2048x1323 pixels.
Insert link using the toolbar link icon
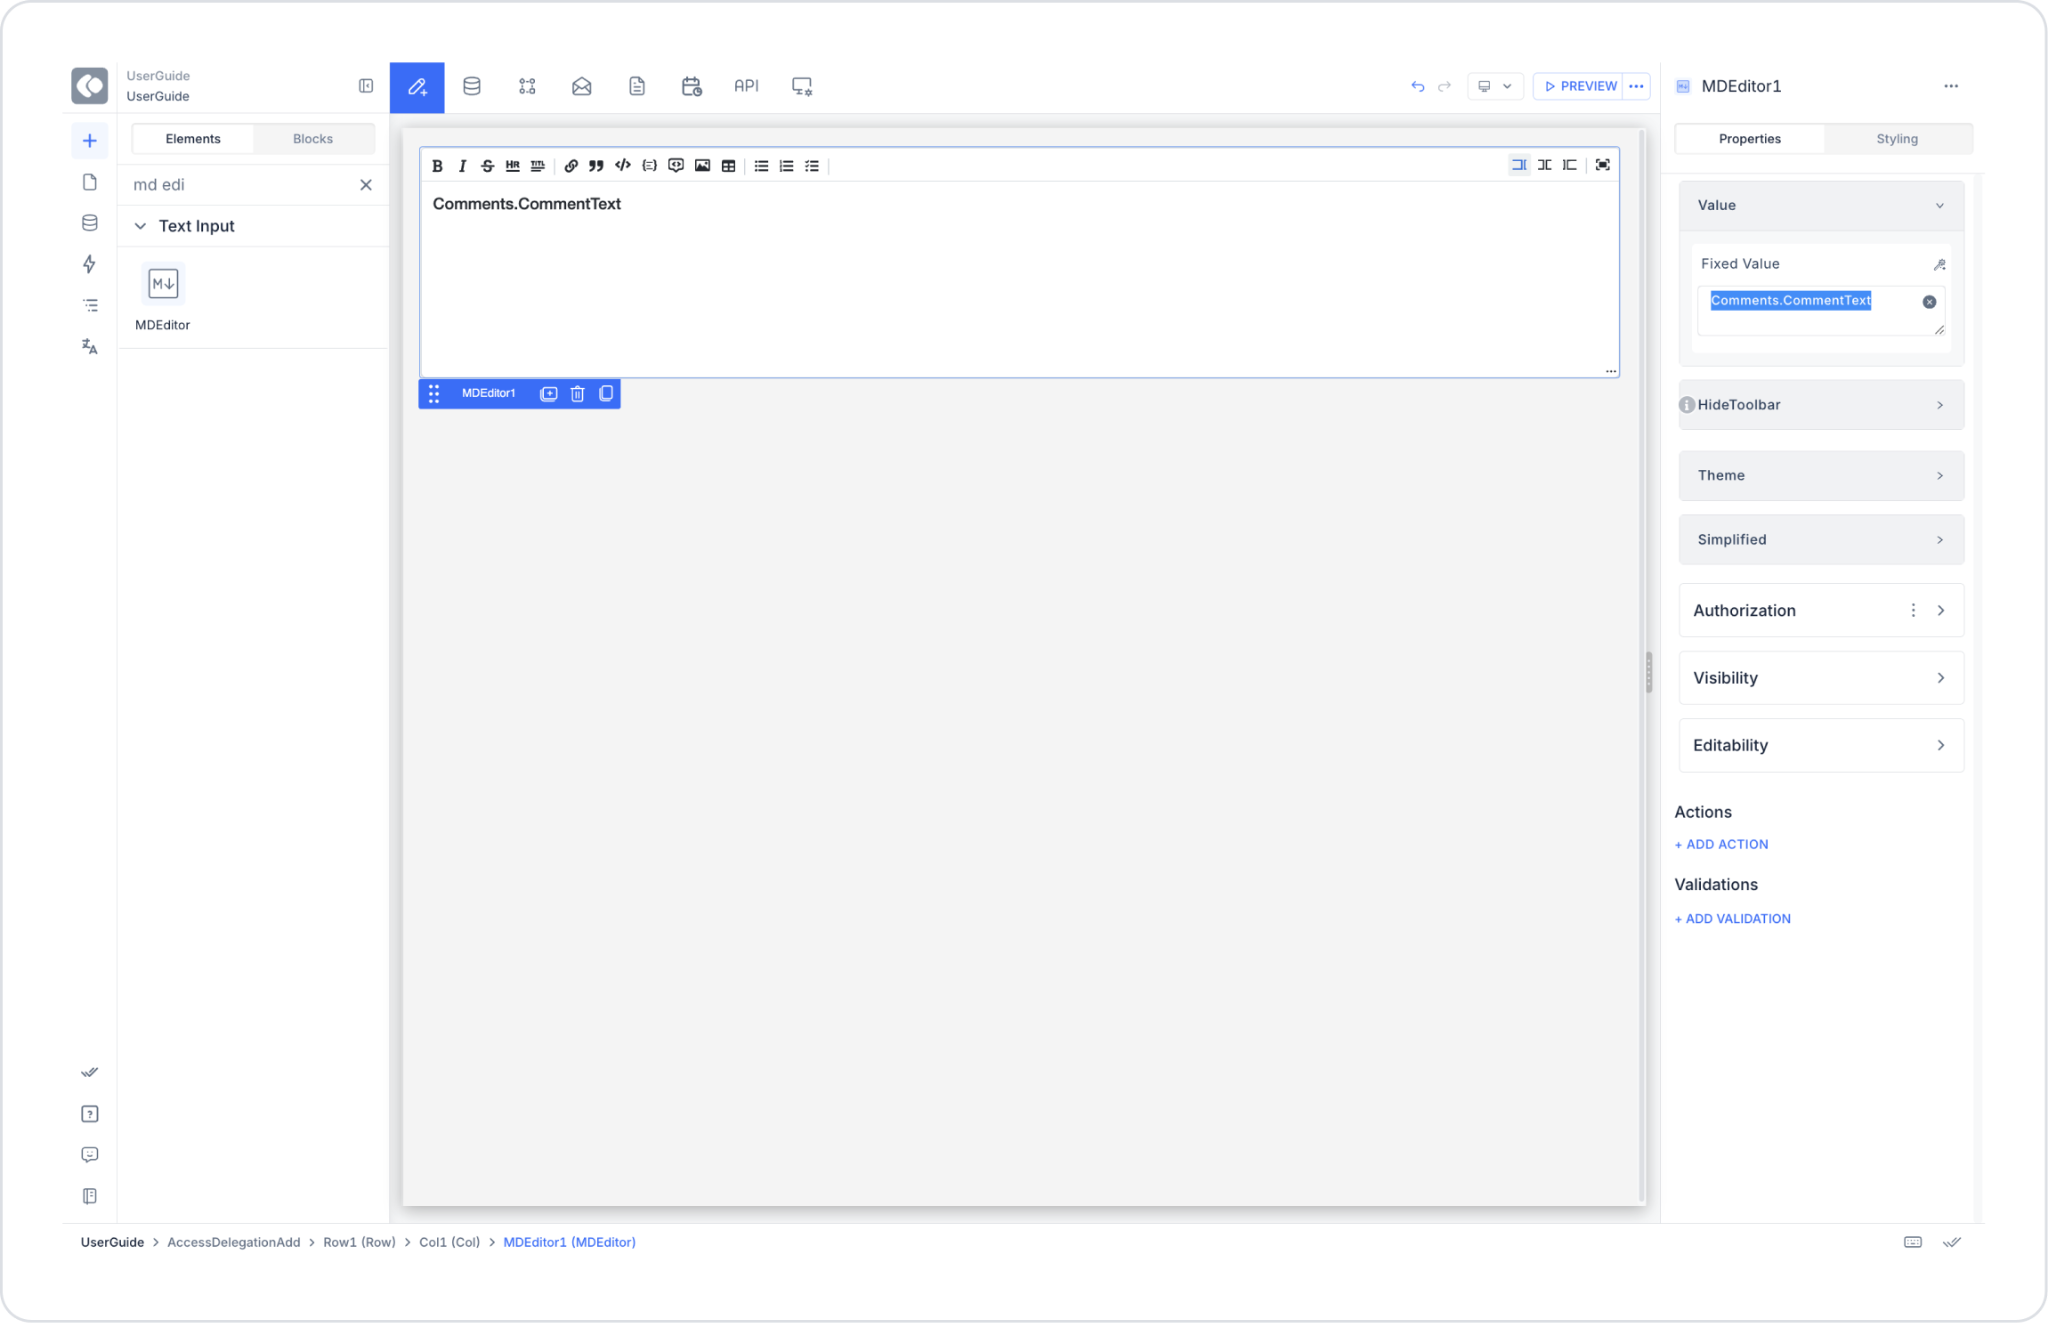tap(571, 166)
